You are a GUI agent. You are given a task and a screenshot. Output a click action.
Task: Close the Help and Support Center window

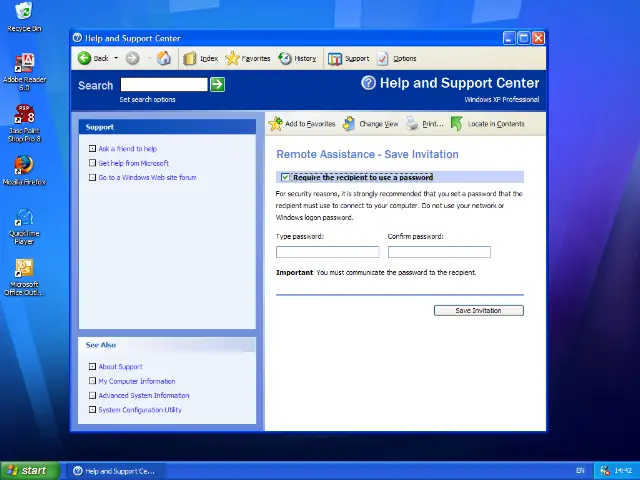(x=538, y=38)
